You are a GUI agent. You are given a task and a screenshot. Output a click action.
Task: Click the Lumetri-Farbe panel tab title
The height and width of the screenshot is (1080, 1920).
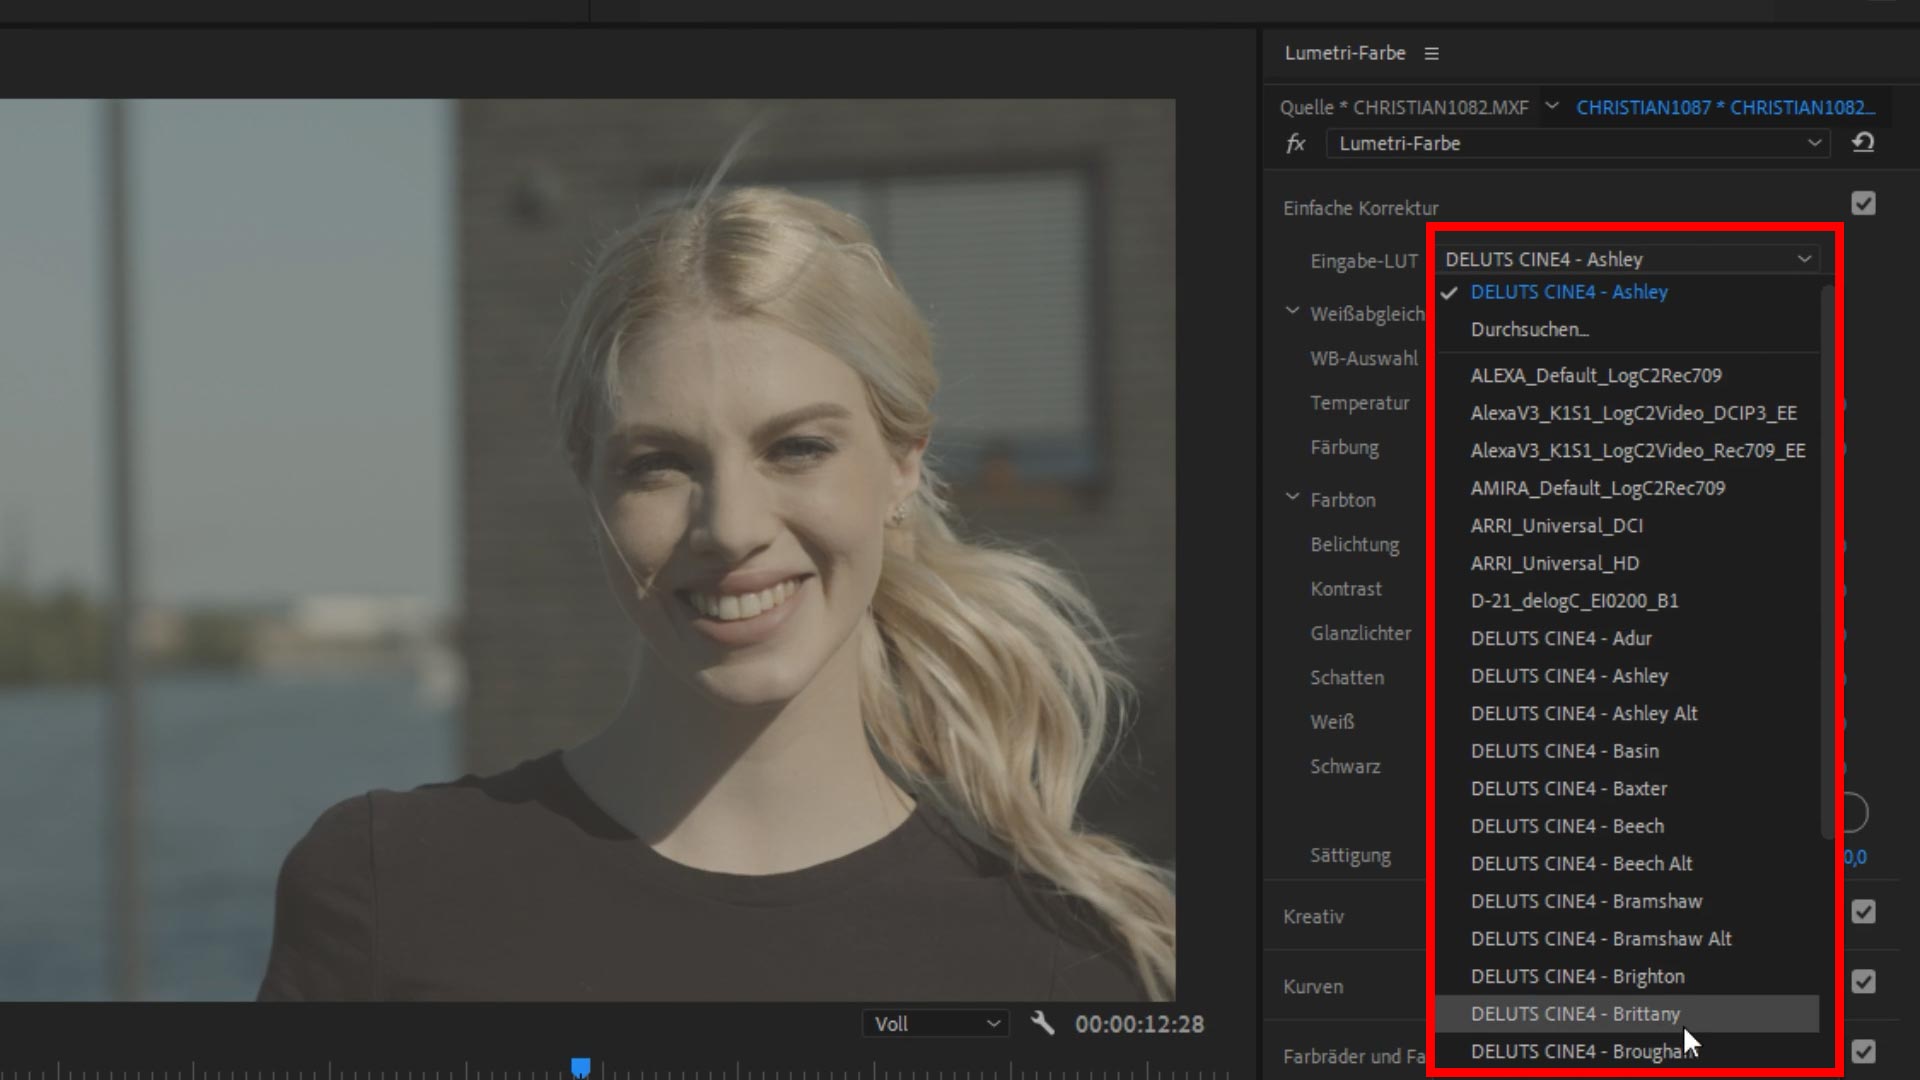click(1345, 53)
